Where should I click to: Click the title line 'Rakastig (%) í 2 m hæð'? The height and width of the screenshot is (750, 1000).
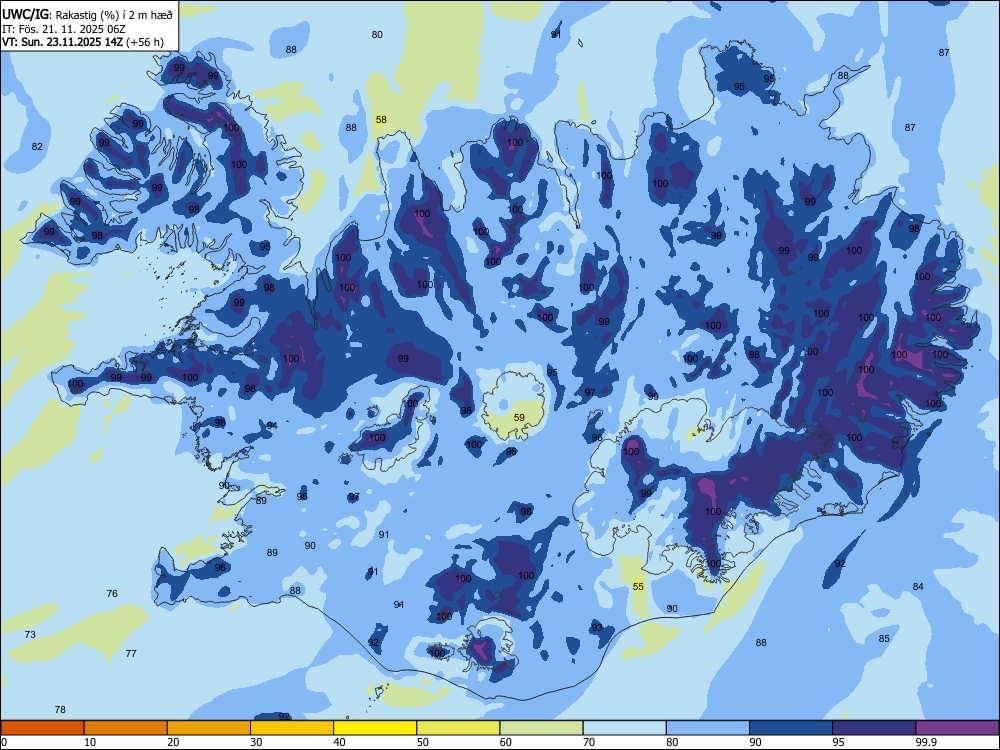(x=115, y=15)
